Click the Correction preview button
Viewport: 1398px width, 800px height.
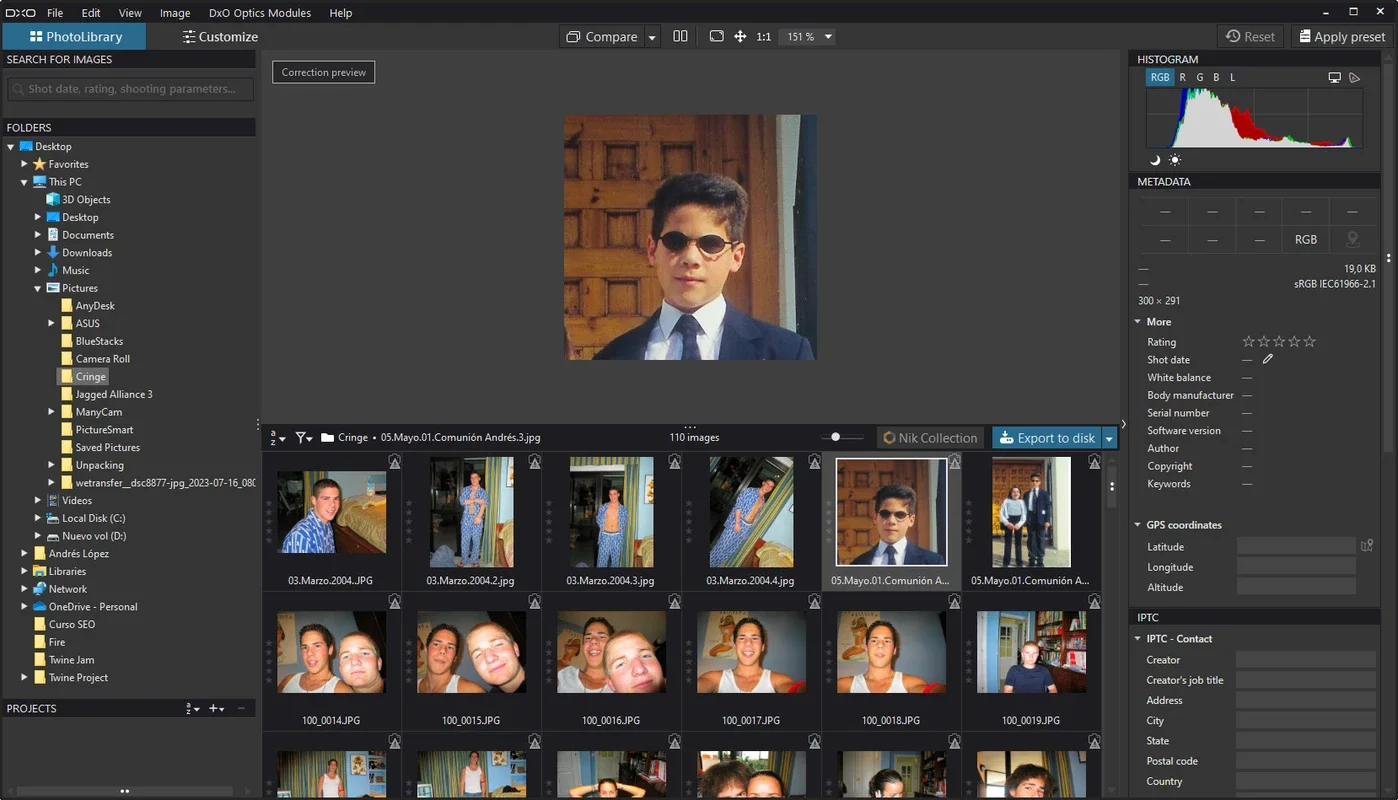pos(324,72)
